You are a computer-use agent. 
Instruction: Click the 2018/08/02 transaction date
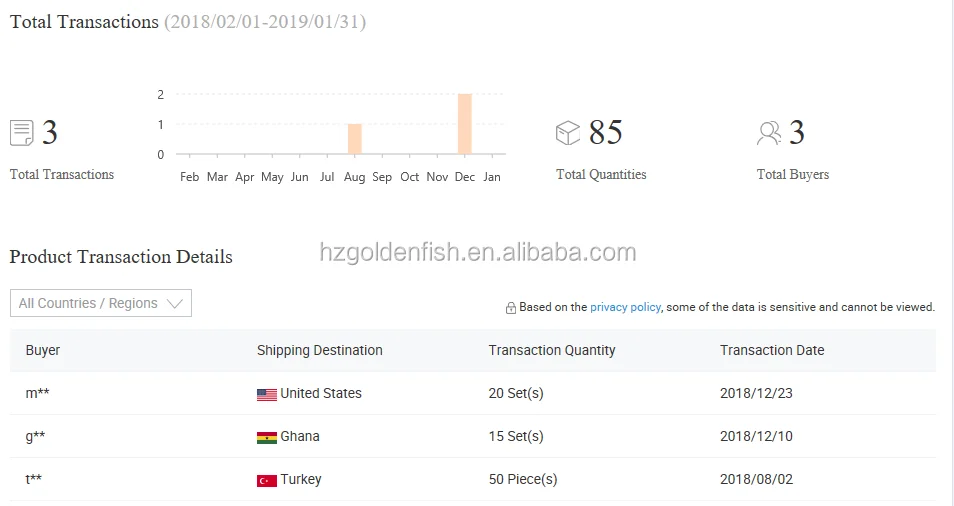[756, 479]
